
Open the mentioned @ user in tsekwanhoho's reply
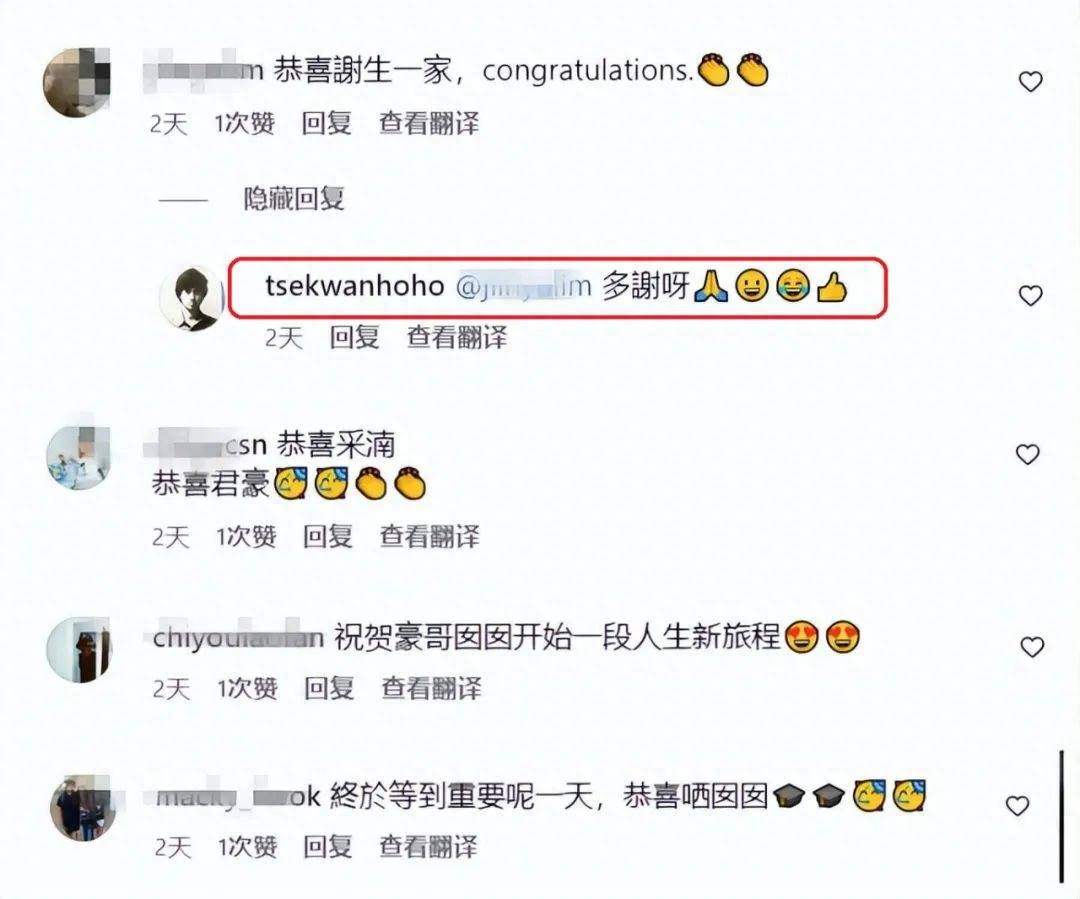coord(523,286)
